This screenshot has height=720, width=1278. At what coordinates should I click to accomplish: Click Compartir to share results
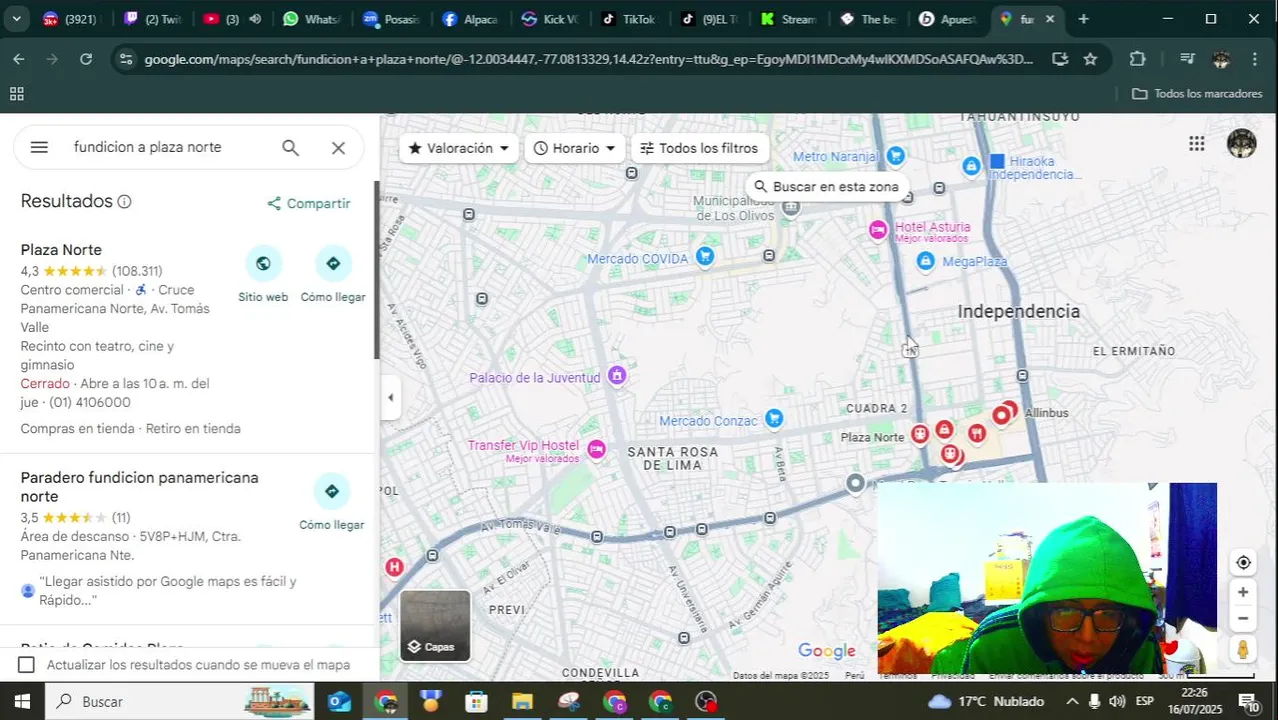tap(308, 204)
